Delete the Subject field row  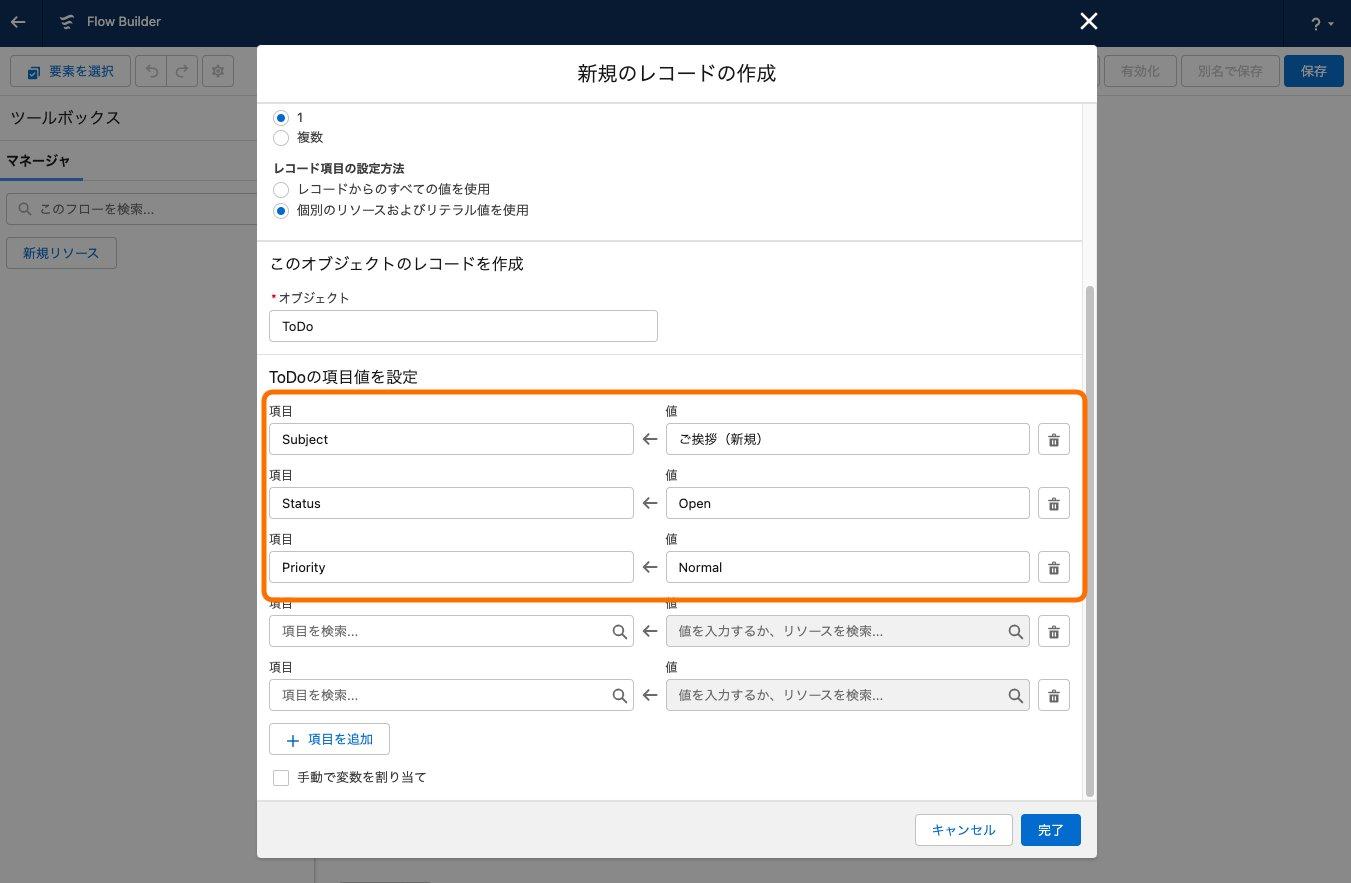(x=1053, y=439)
